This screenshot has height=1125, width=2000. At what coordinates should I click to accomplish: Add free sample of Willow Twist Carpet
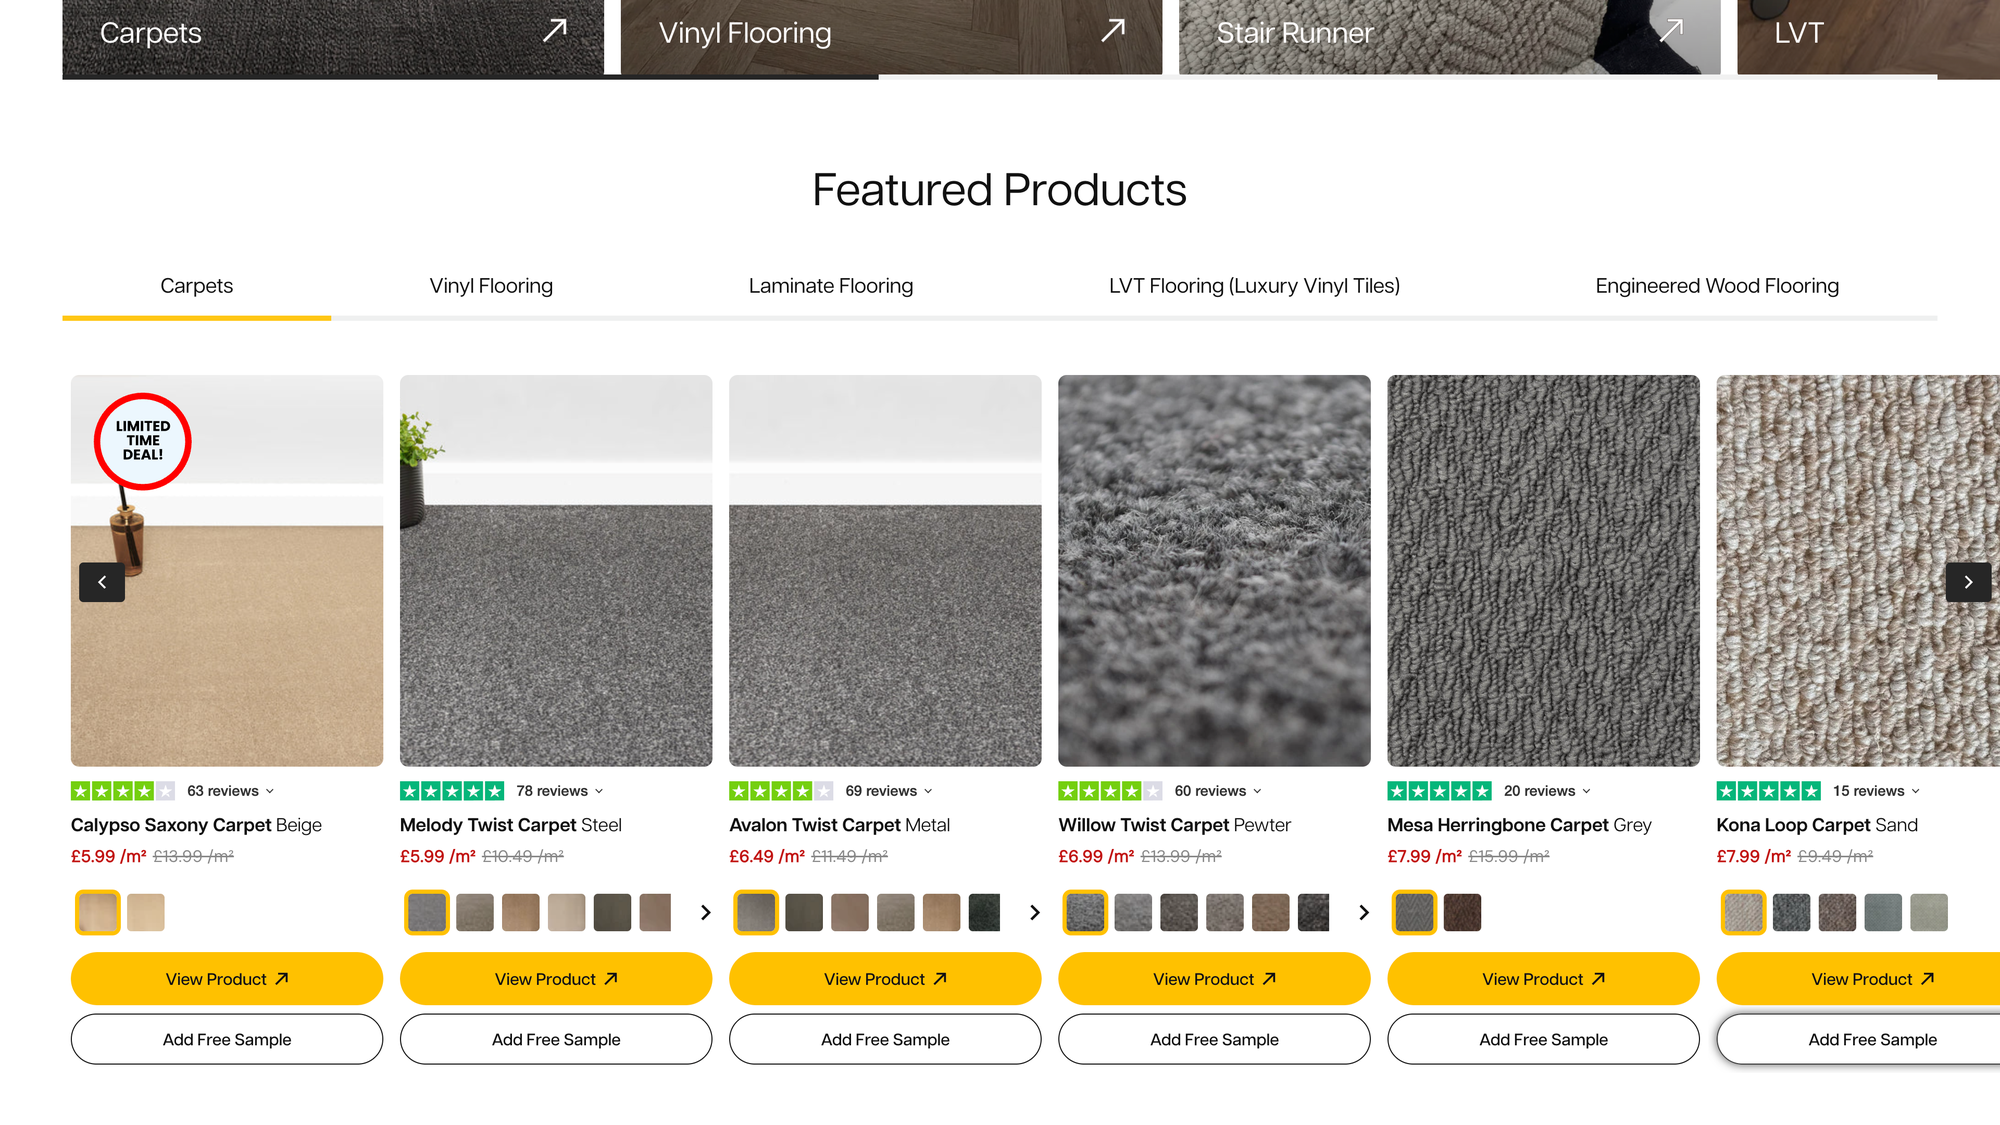[x=1214, y=1039]
